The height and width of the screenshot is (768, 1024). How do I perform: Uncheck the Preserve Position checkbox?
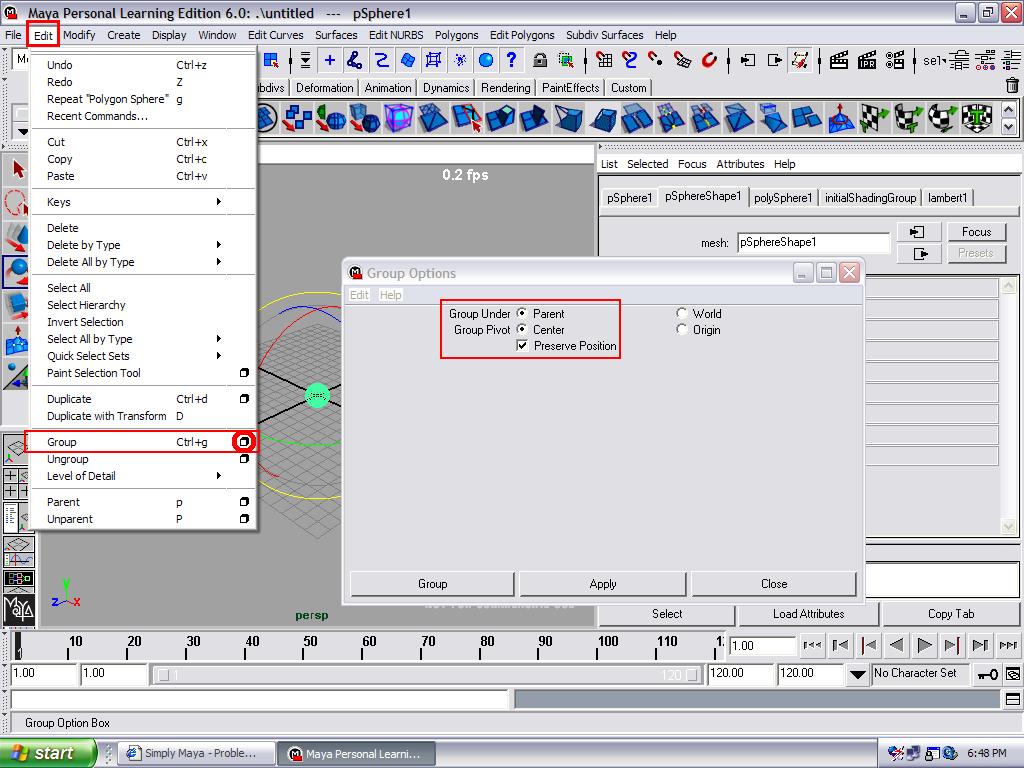tap(522, 346)
